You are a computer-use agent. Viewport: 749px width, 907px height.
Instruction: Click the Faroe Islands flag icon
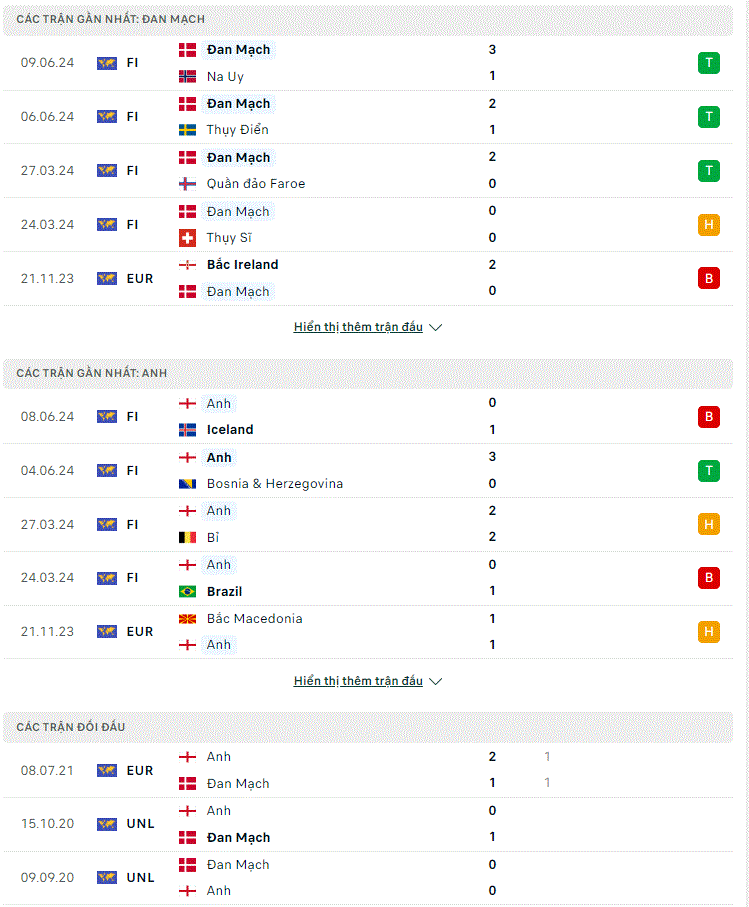(187, 184)
